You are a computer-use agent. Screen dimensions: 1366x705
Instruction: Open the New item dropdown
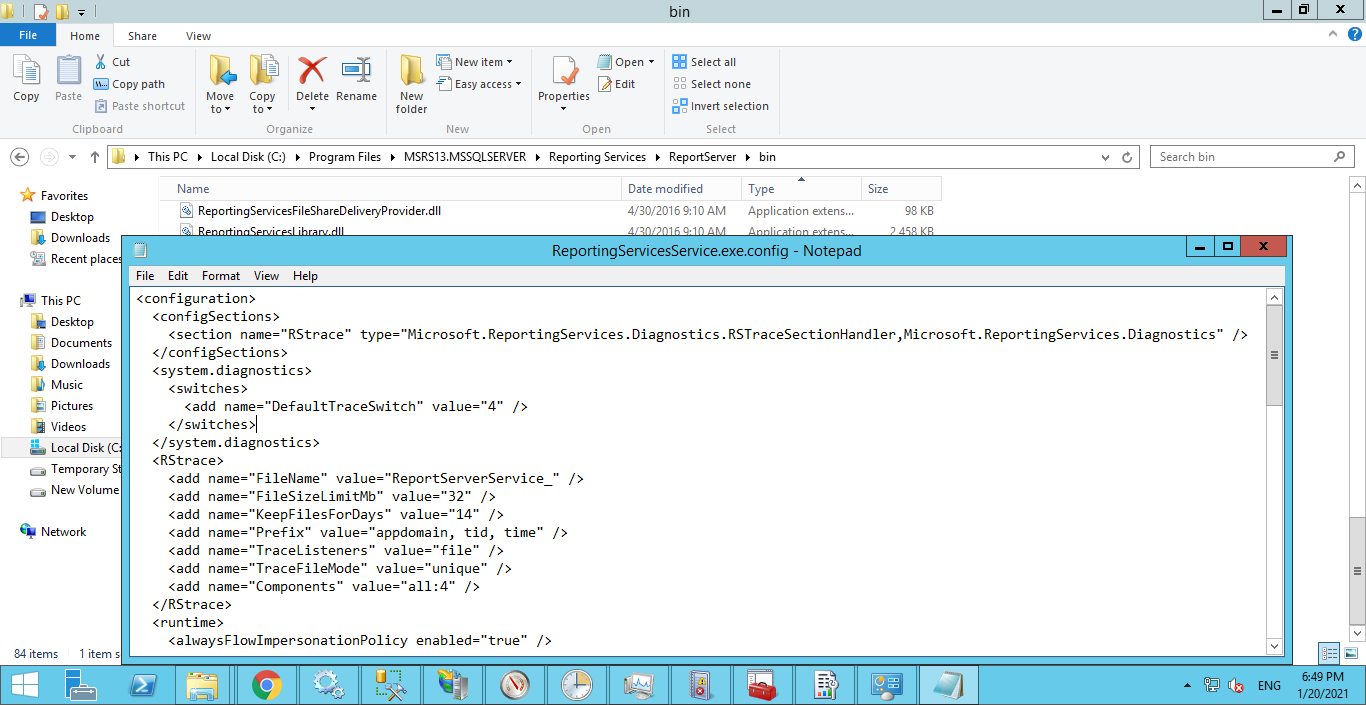pyautogui.click(x=475, y=62)
